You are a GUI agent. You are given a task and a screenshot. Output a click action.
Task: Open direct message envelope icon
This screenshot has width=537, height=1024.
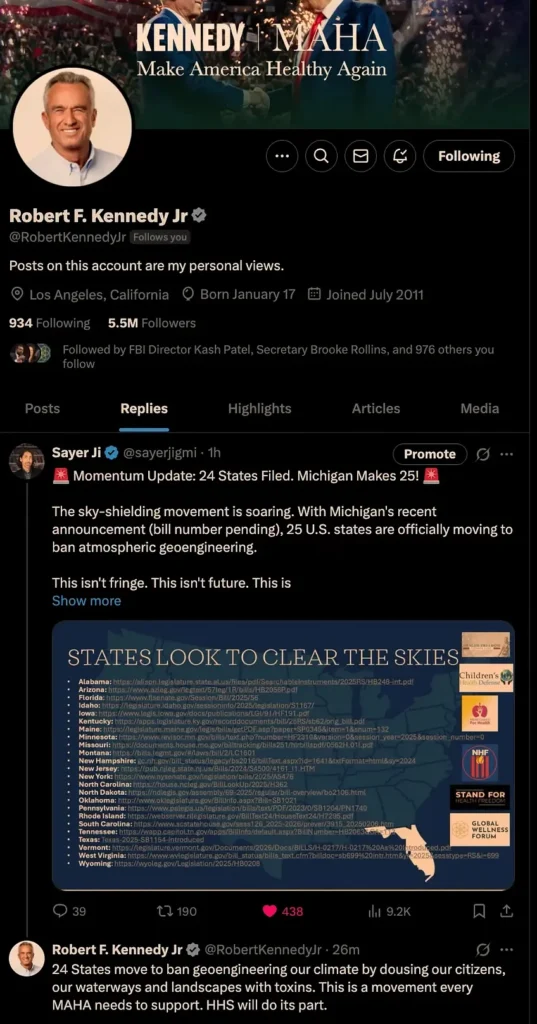coord(361,156)
